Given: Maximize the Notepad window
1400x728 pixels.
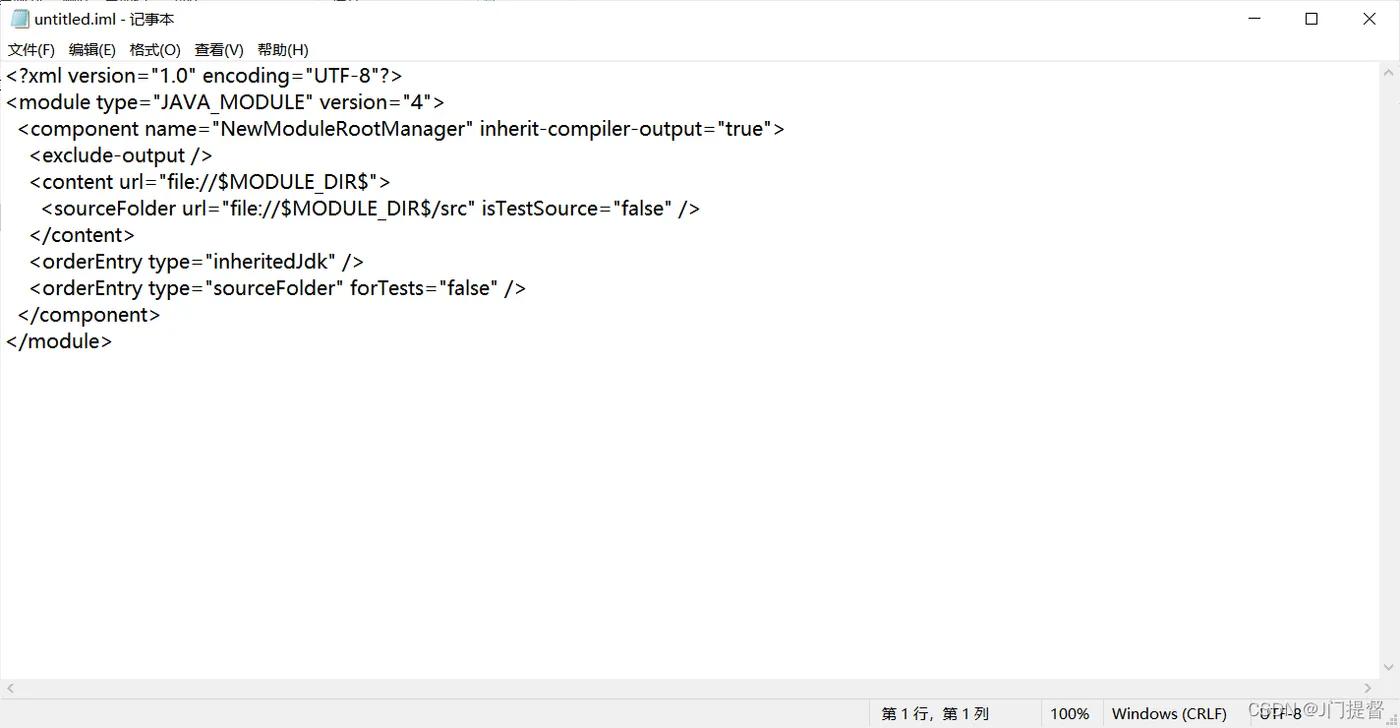Looking at the screenshot, I should point(1312,19).
